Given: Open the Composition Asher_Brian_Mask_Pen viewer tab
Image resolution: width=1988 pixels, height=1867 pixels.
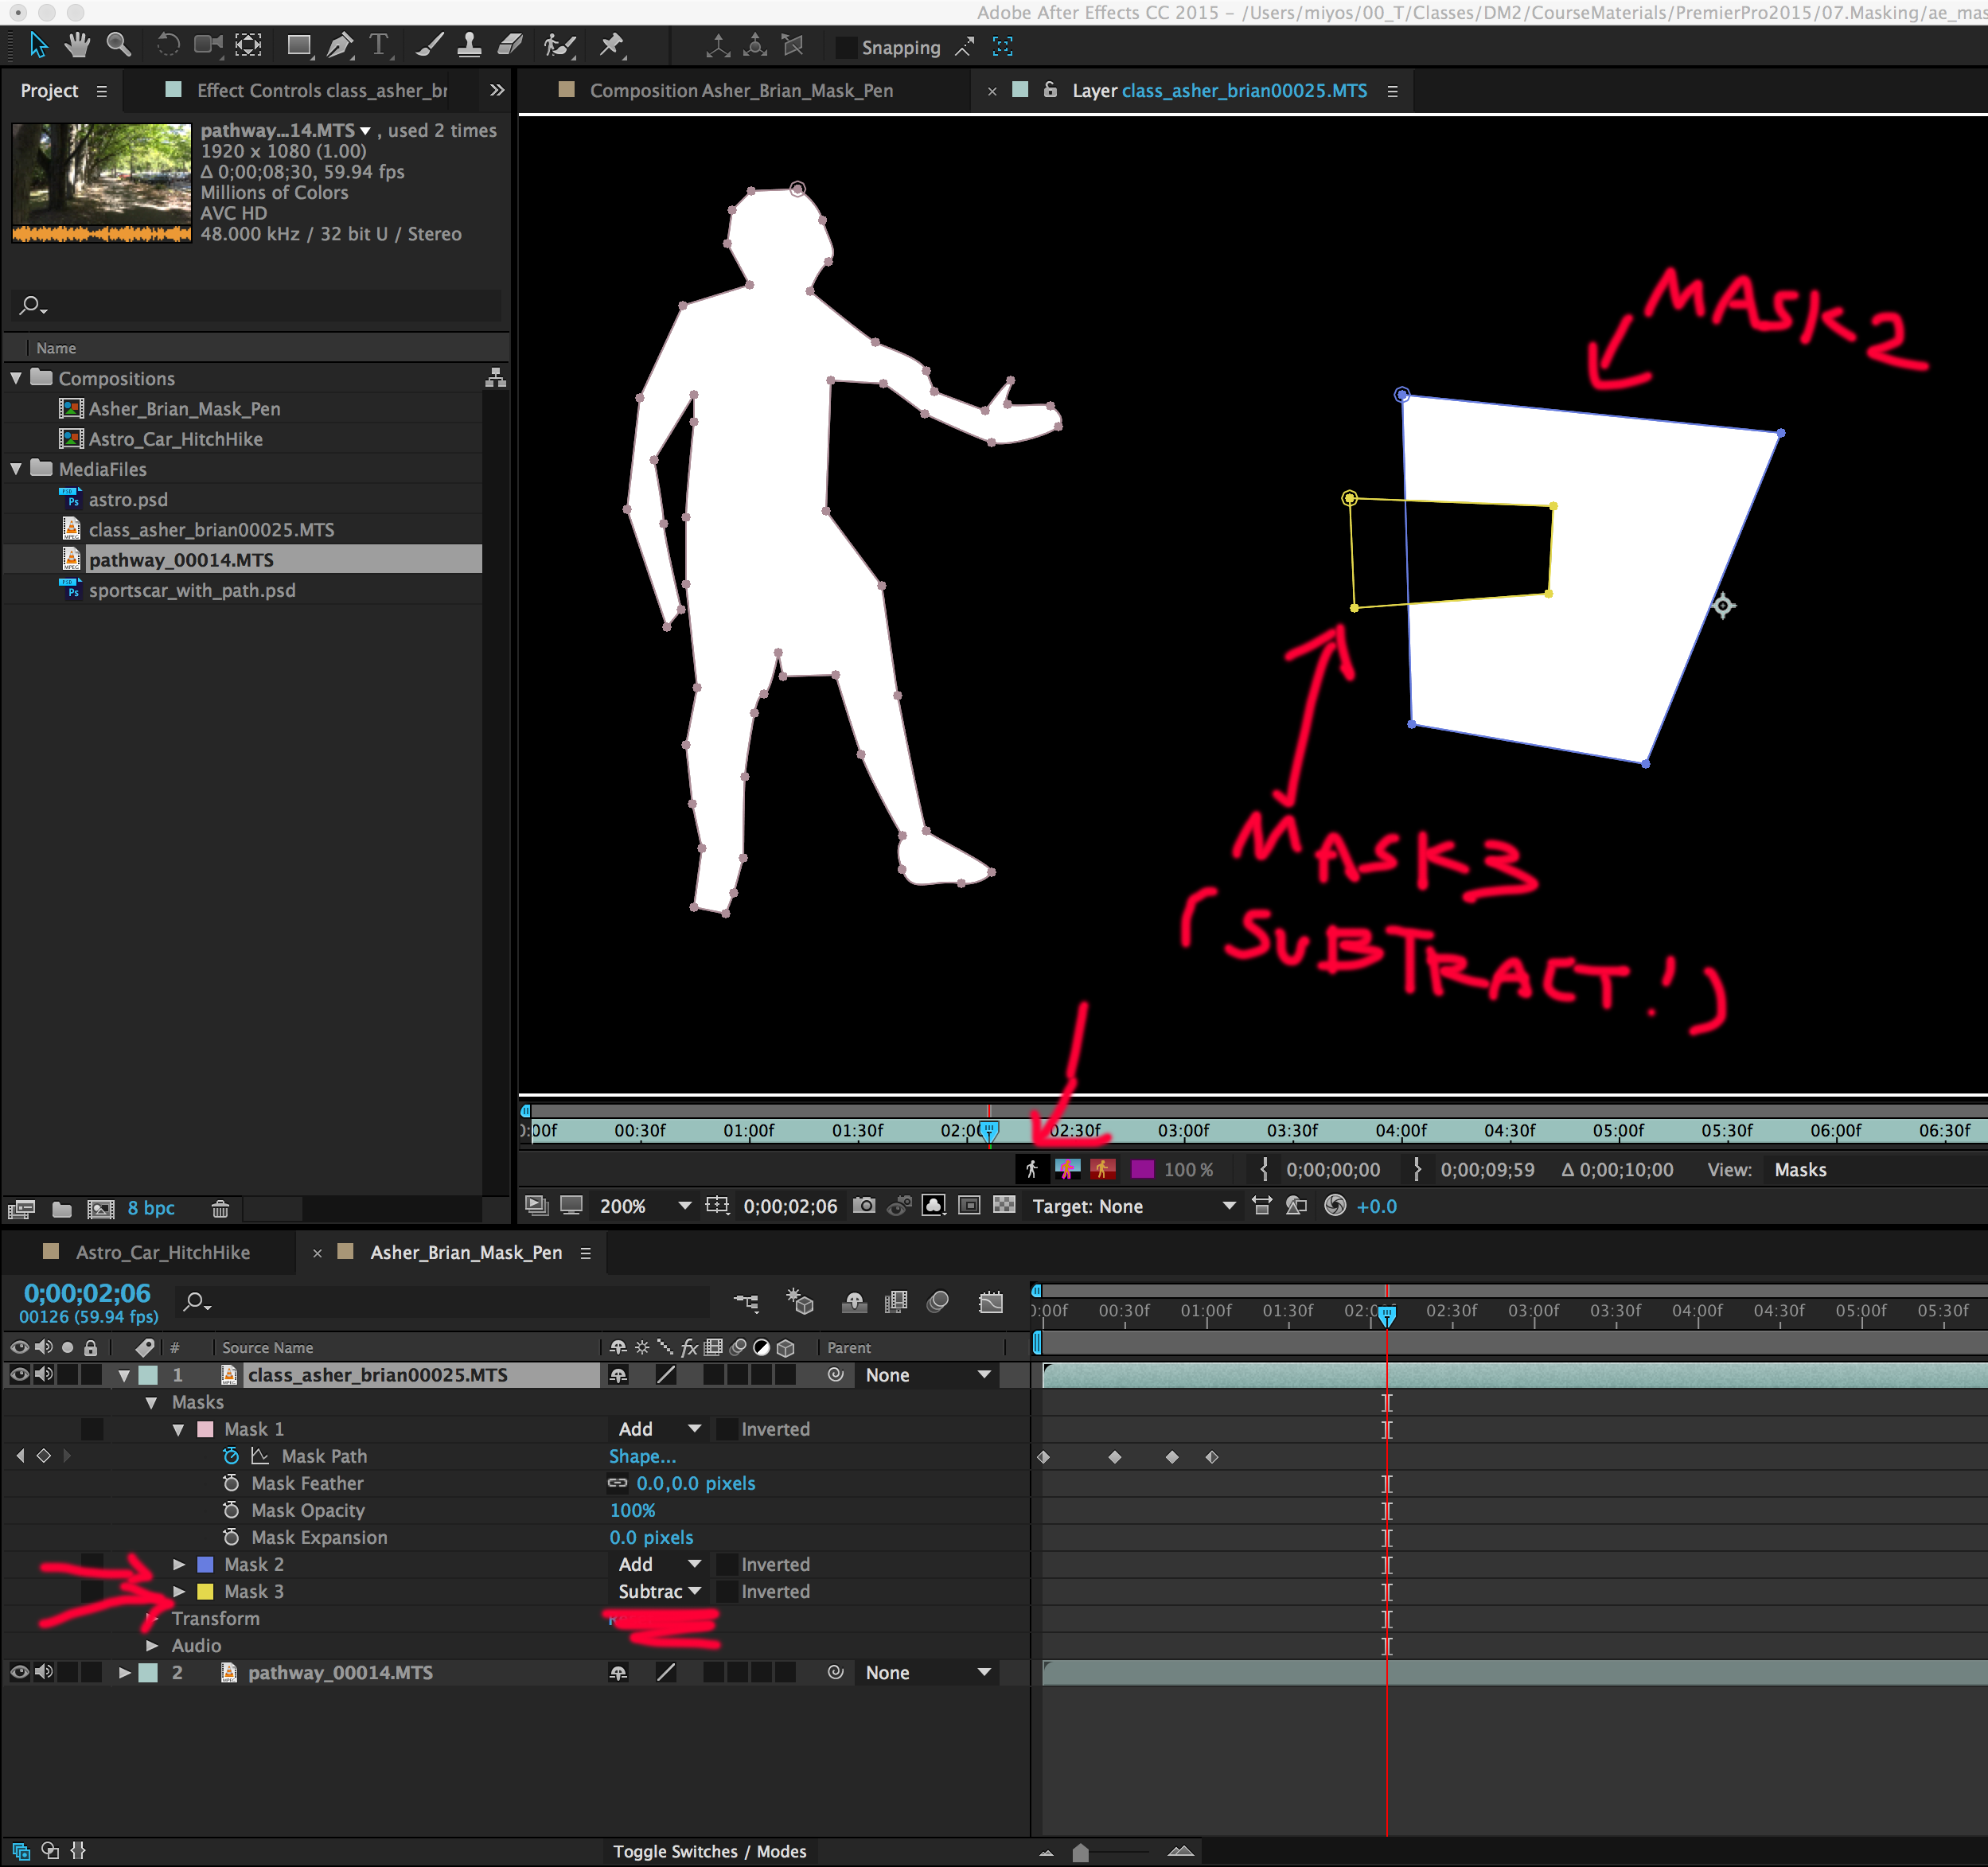Looking at the screenshot, I should click(740, 91).
